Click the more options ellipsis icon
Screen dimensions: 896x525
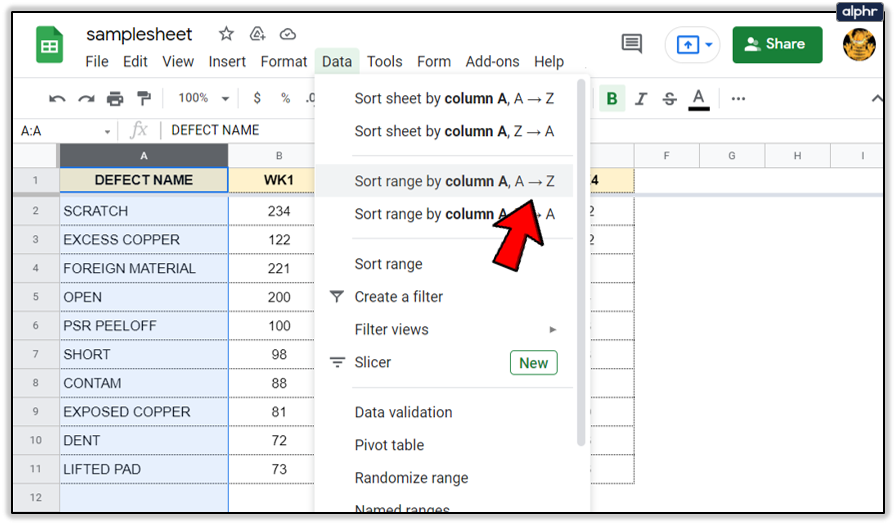coord(738,98)
